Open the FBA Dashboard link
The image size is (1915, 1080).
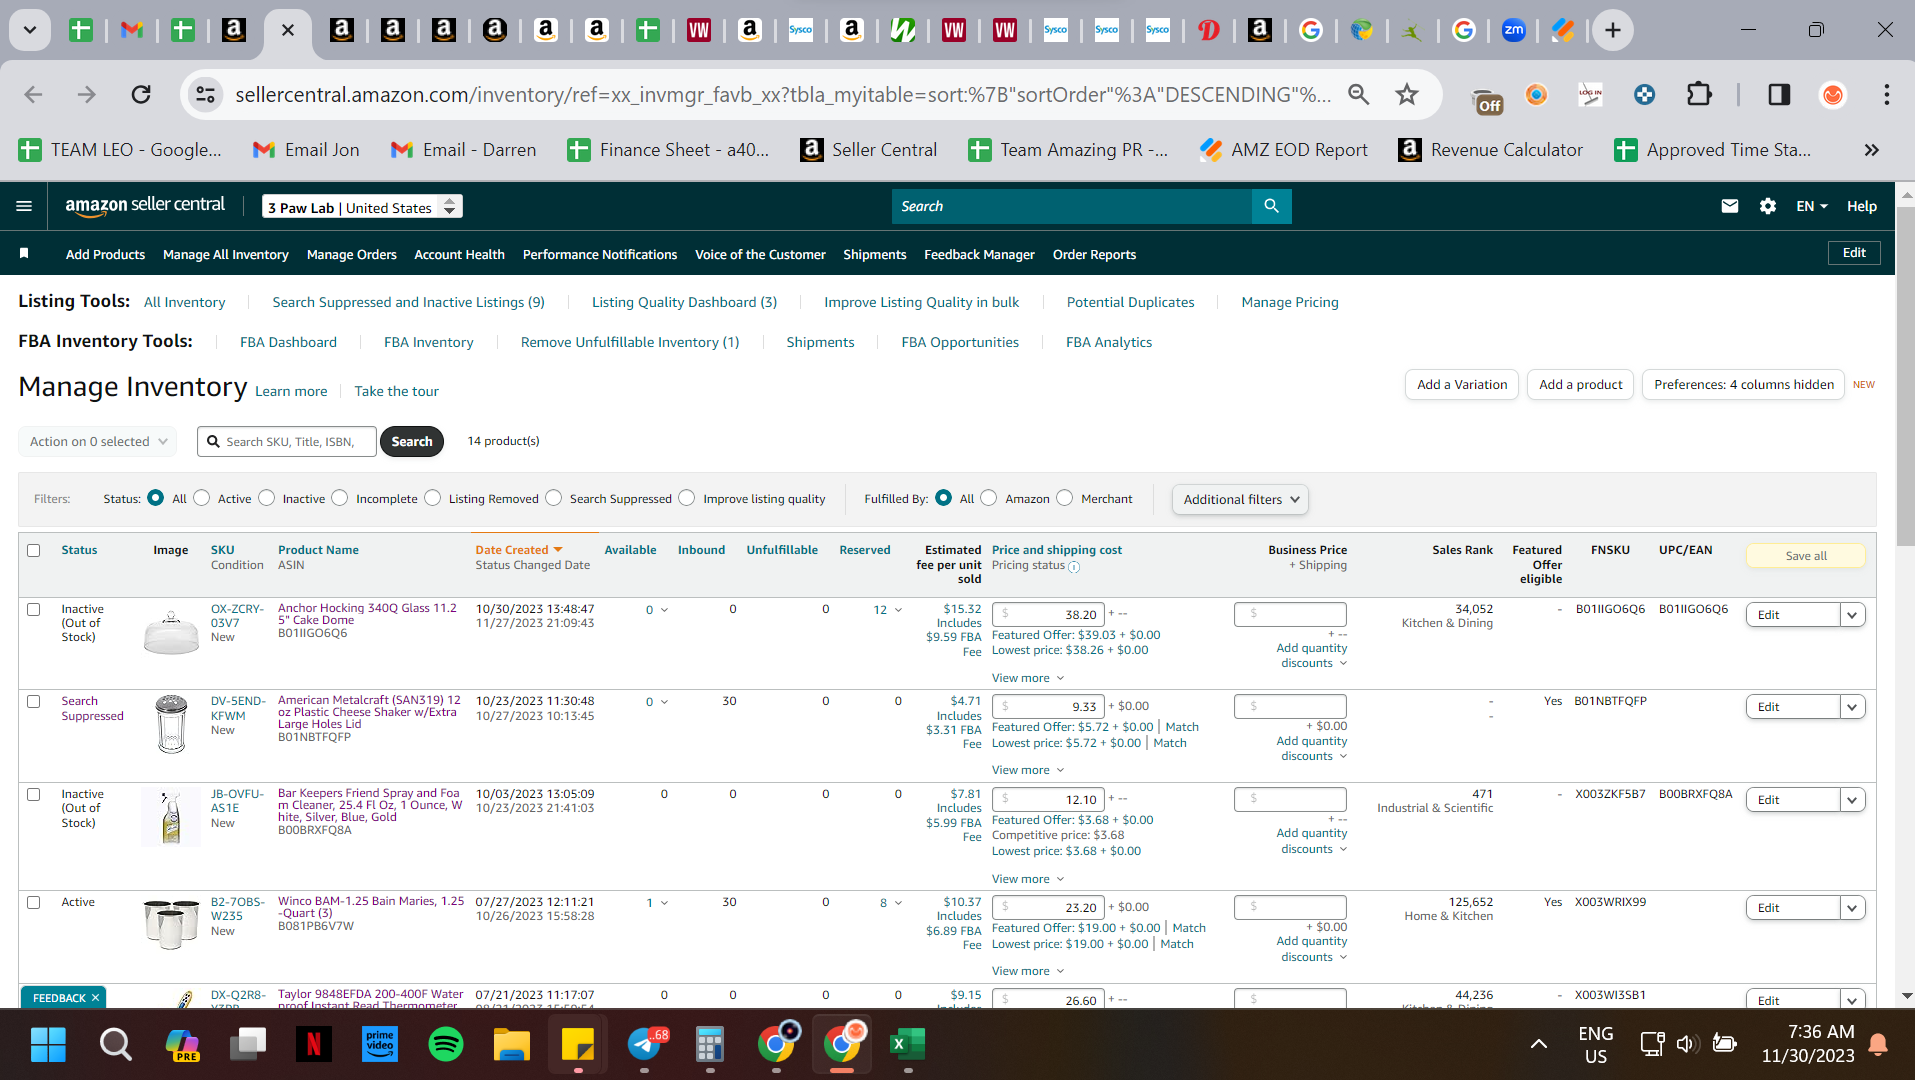point(288,342)
